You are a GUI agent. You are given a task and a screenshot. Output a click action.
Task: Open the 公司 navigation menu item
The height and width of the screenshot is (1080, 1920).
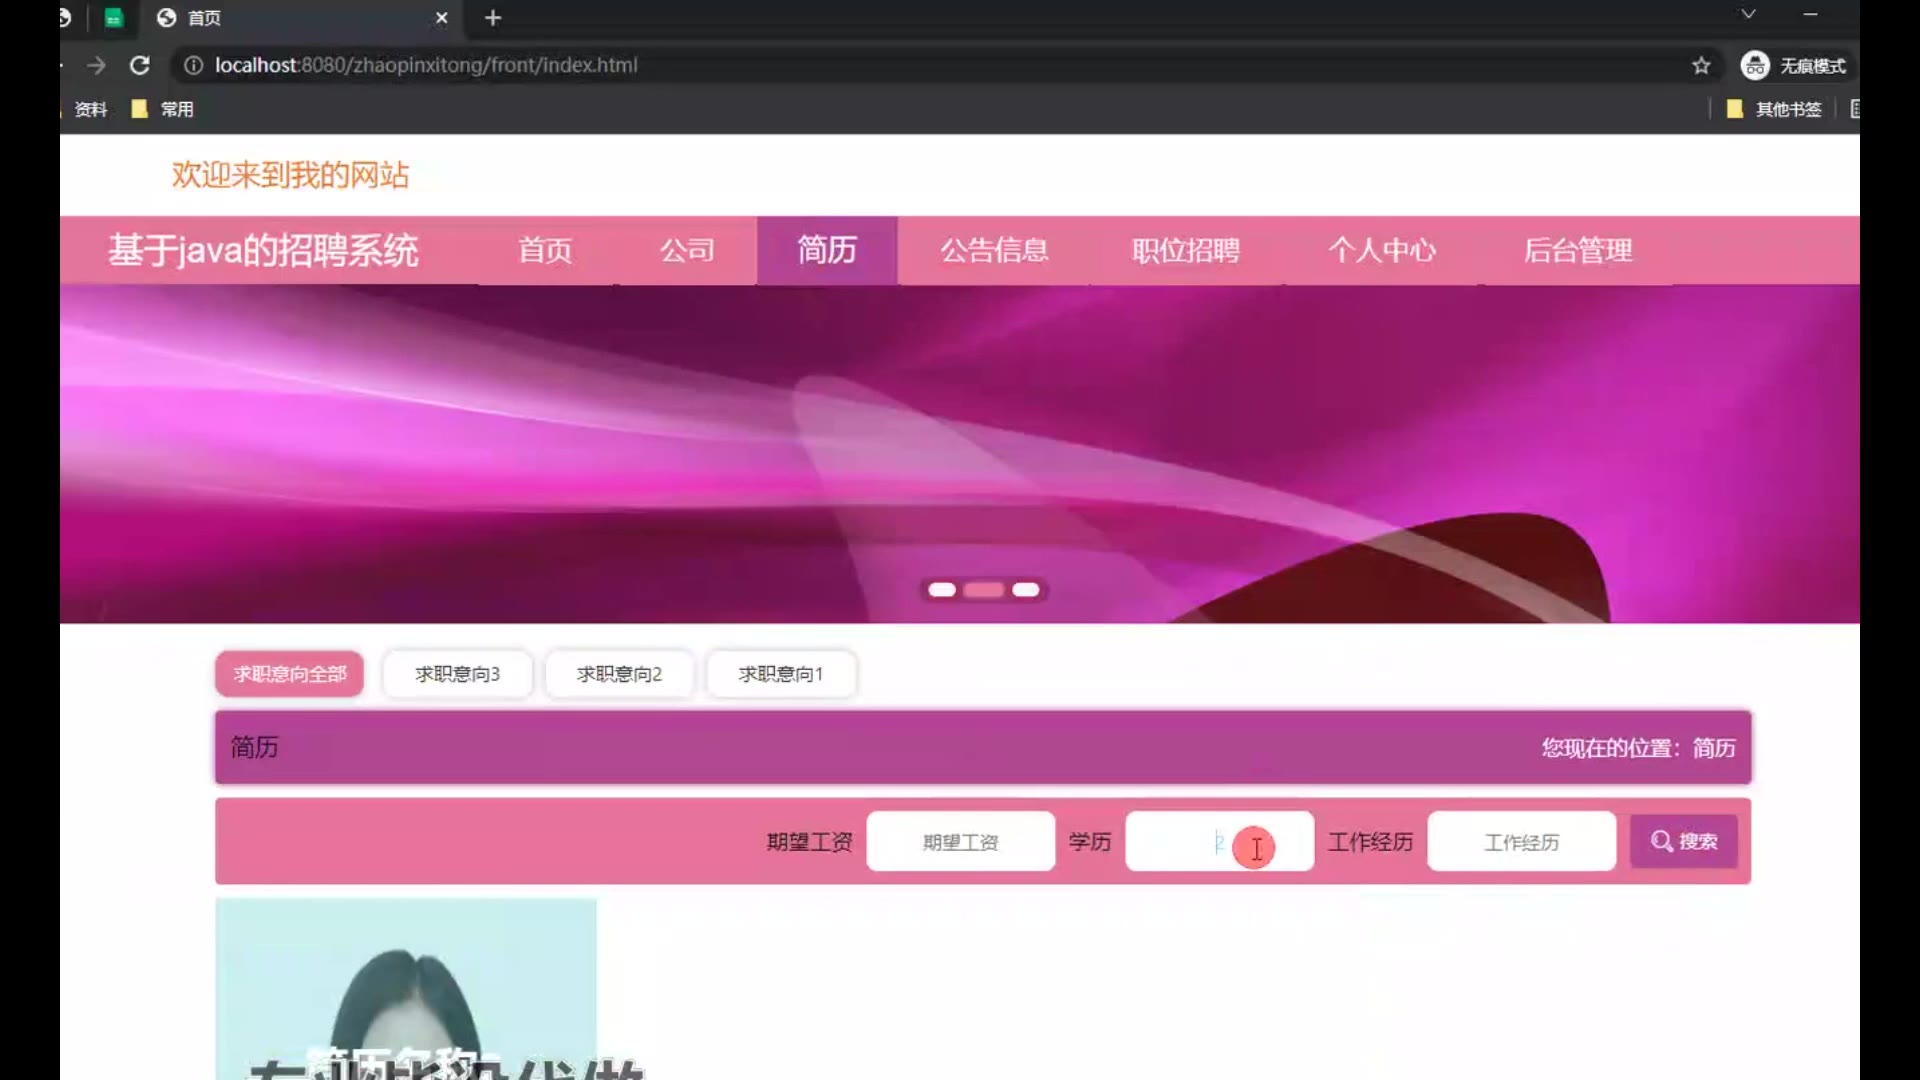click(687, 250)
